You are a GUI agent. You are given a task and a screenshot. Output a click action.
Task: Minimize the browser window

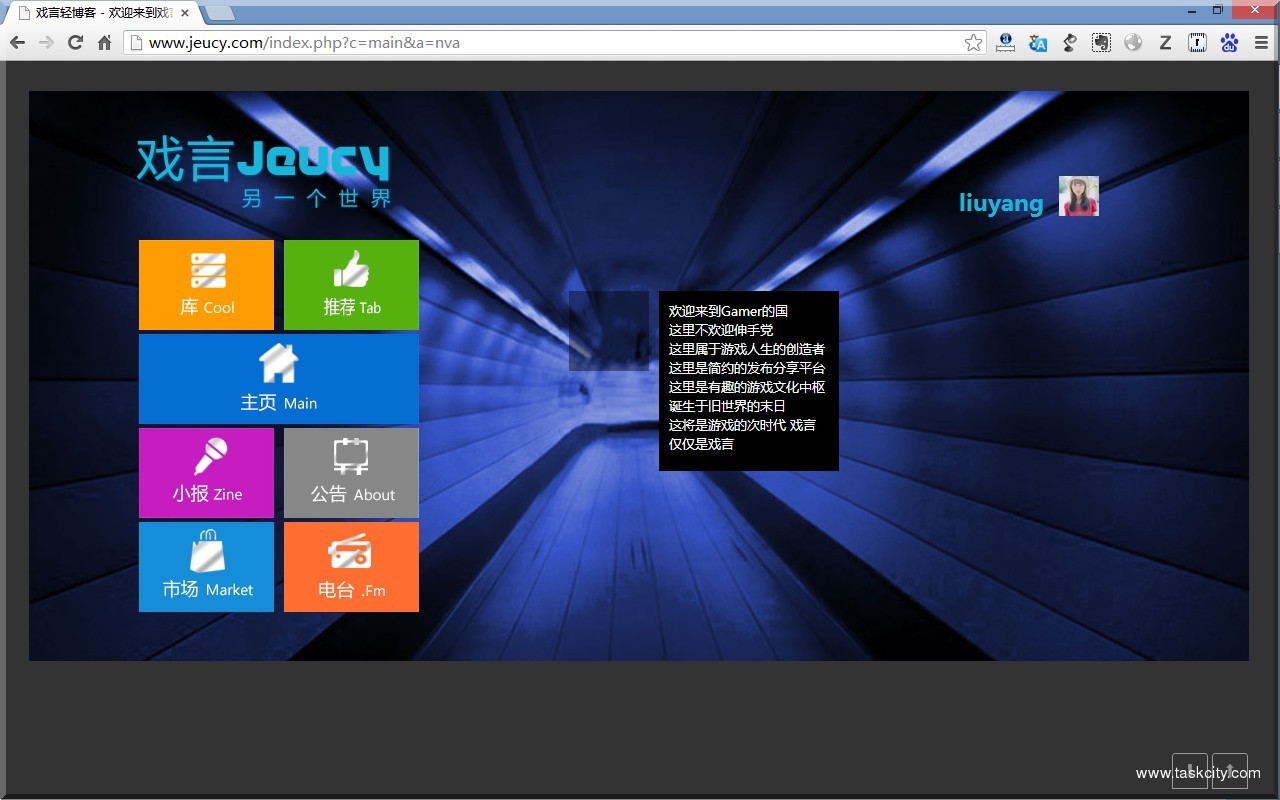1192,10
